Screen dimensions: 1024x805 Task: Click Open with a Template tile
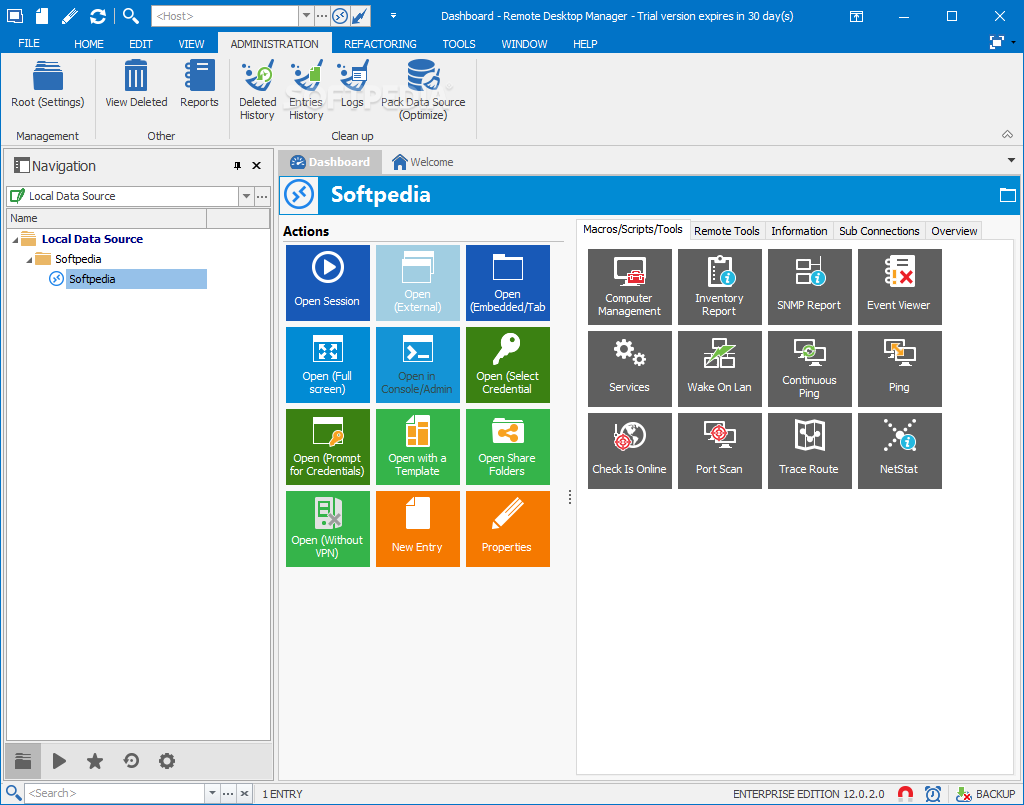click(418, 447)
